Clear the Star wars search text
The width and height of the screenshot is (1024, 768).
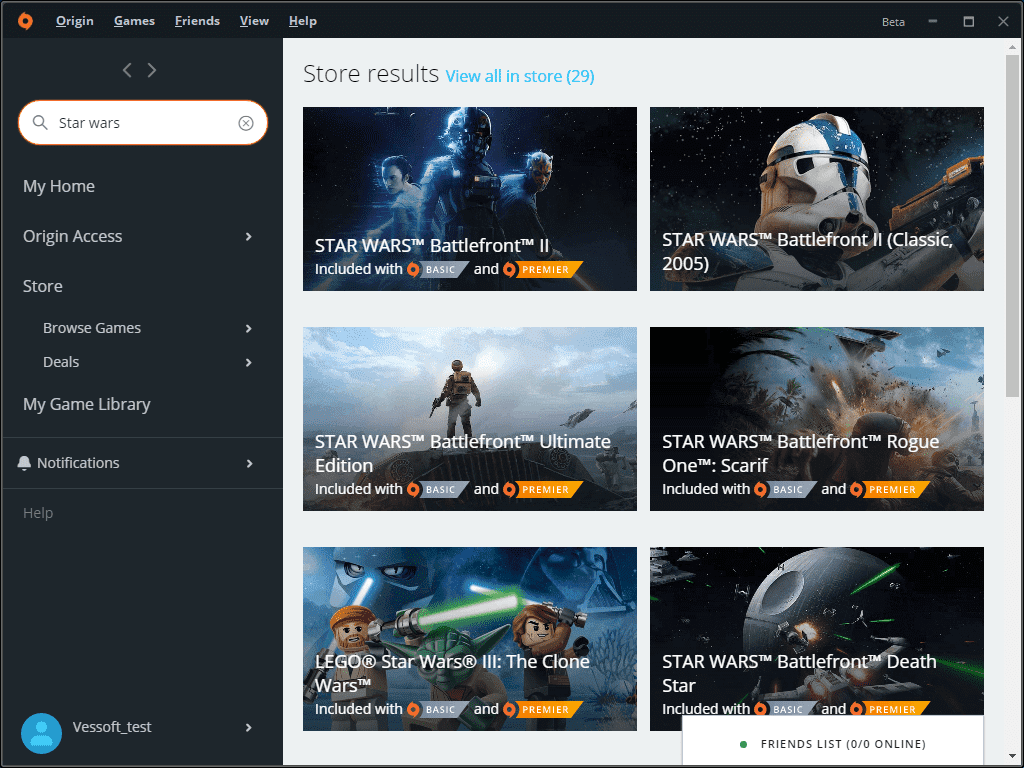click(x=246, y=123)
